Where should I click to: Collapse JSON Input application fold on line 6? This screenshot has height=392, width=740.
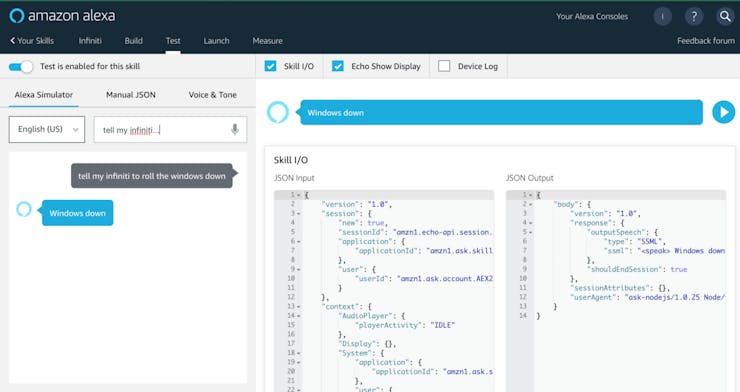(298, 242)
